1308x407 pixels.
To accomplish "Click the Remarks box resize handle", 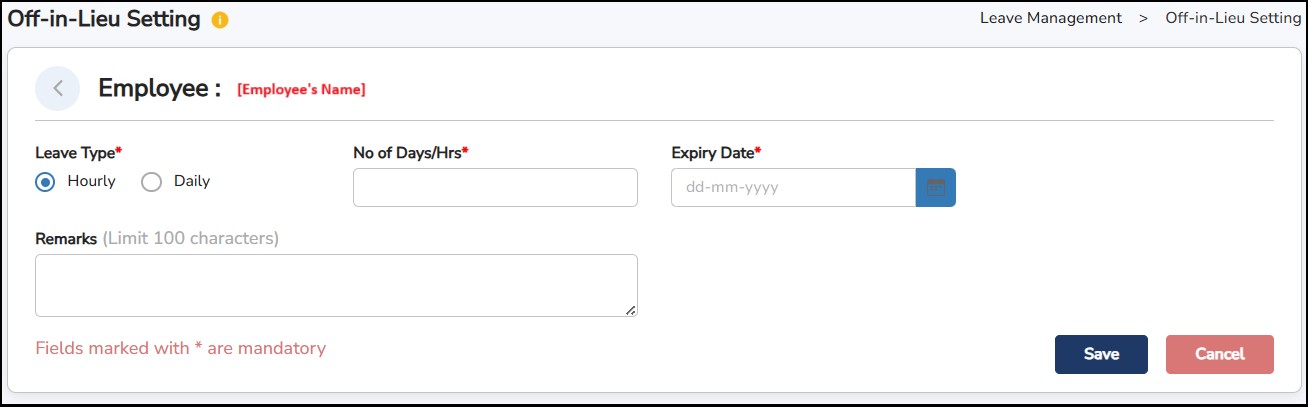I will pyautogui.click(x=630, y=310).
